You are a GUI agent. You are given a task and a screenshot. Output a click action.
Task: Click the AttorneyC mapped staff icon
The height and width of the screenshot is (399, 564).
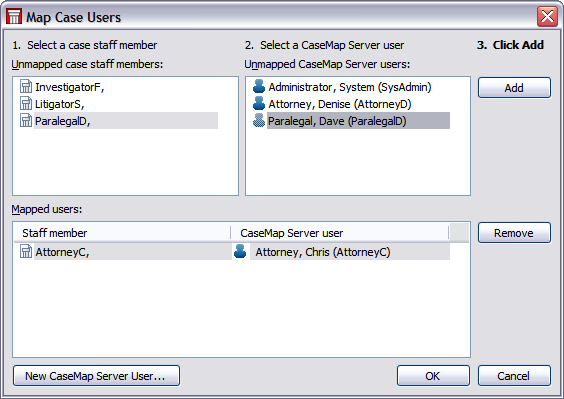(26, 251)
